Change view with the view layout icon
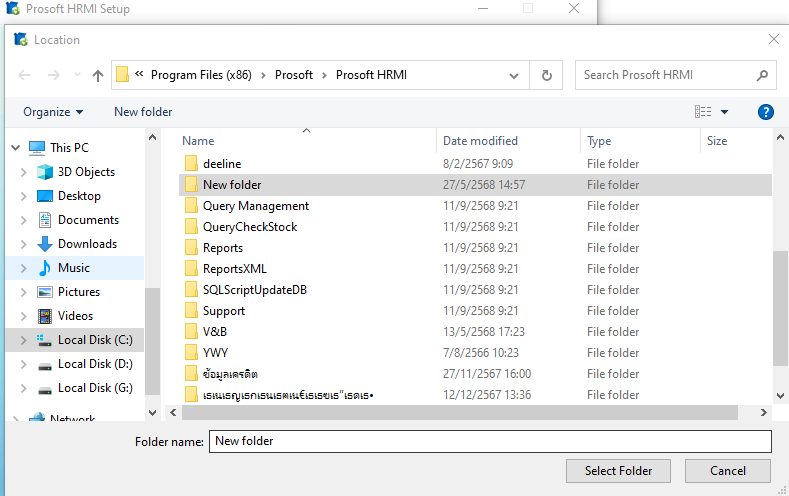The image size is (789, 496). click(x=703, y=112)
